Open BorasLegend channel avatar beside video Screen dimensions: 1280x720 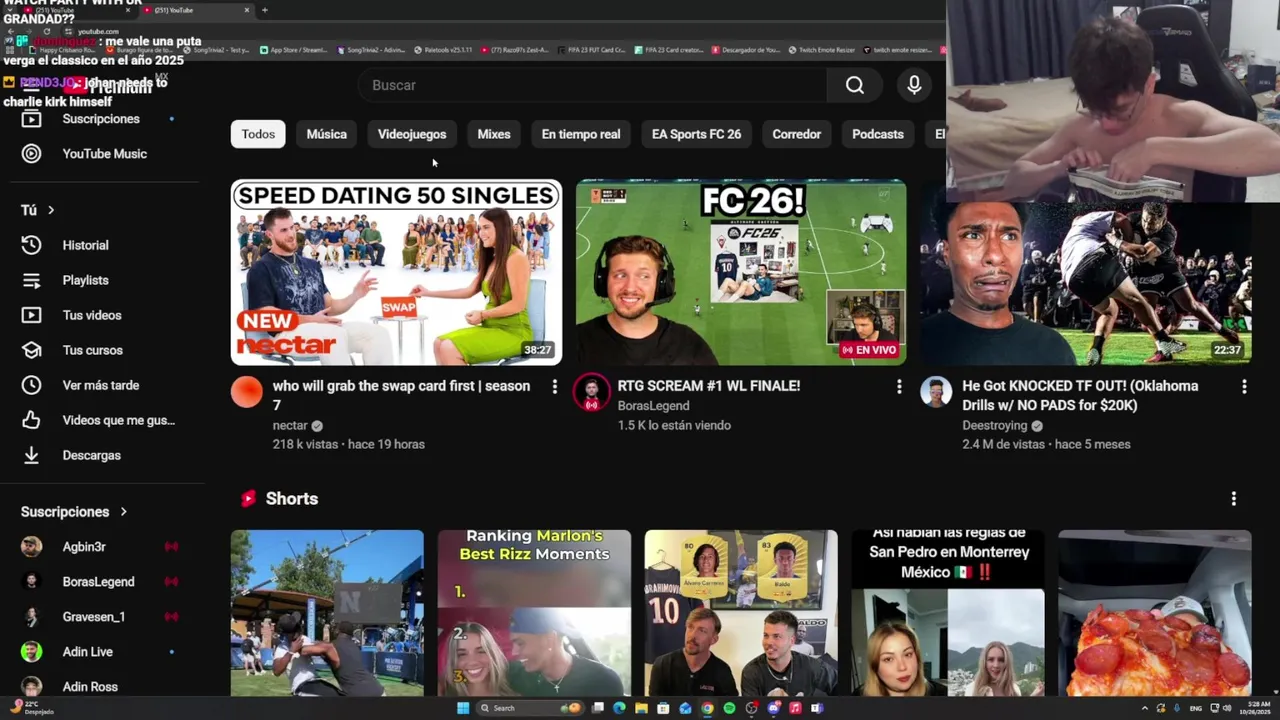tap(591, 392)
